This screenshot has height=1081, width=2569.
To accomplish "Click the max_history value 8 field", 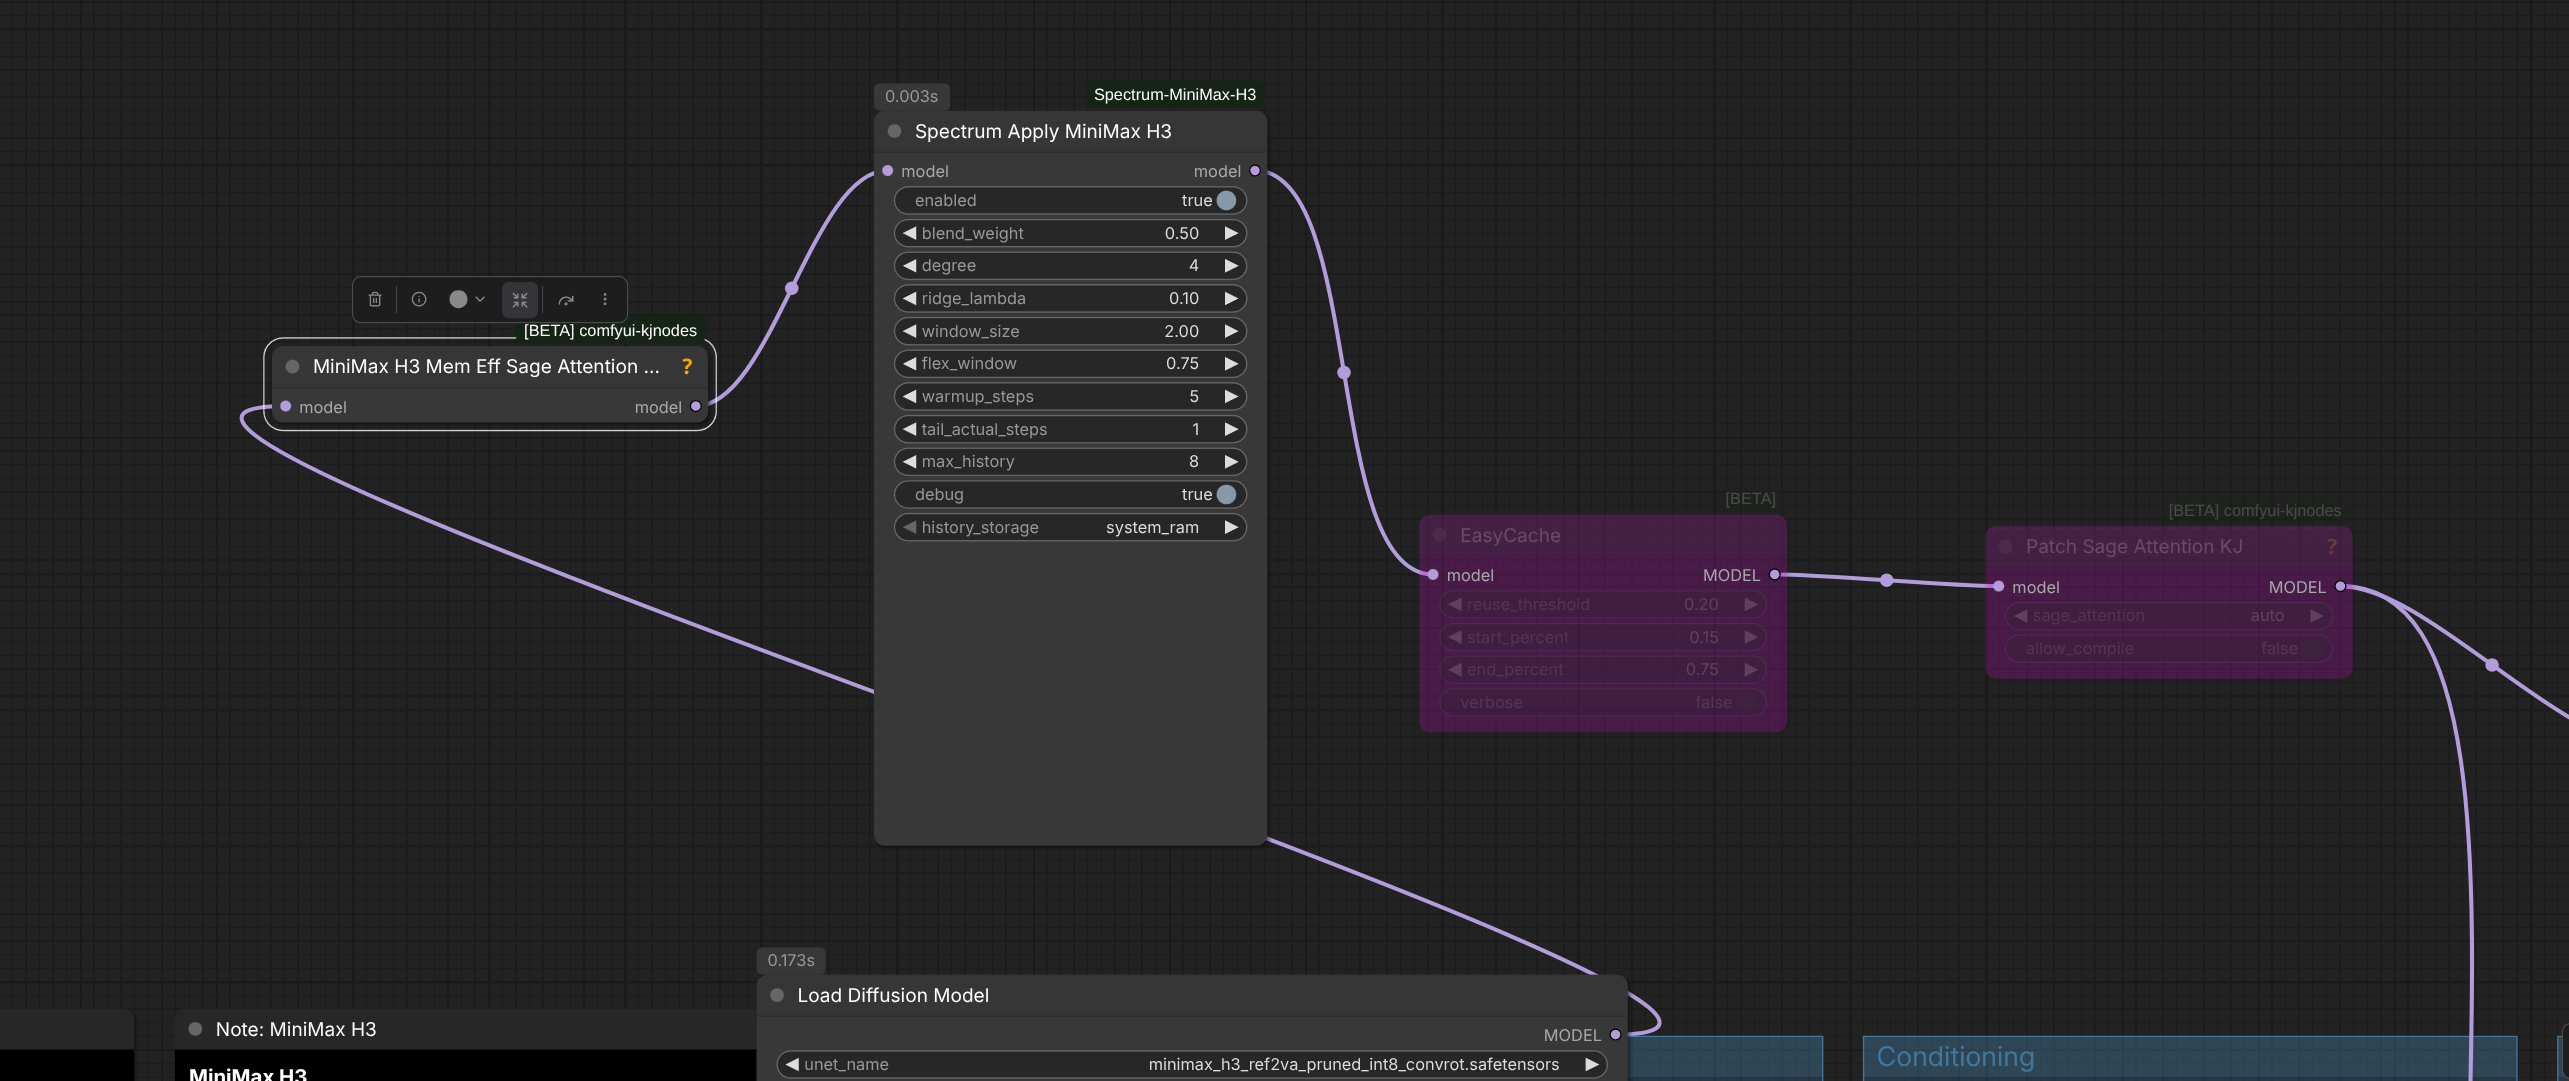I will pyautogui.click(x=1070, y=461).
